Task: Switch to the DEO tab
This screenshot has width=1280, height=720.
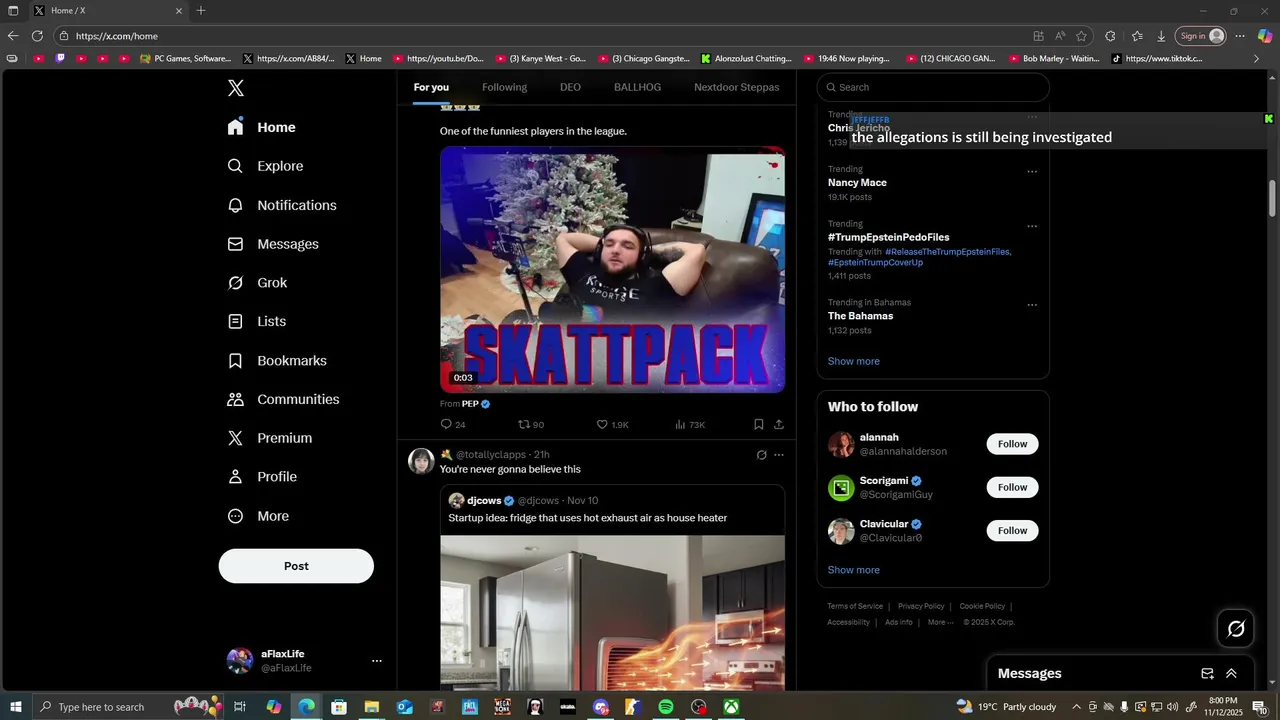Action: pos(570,87)
